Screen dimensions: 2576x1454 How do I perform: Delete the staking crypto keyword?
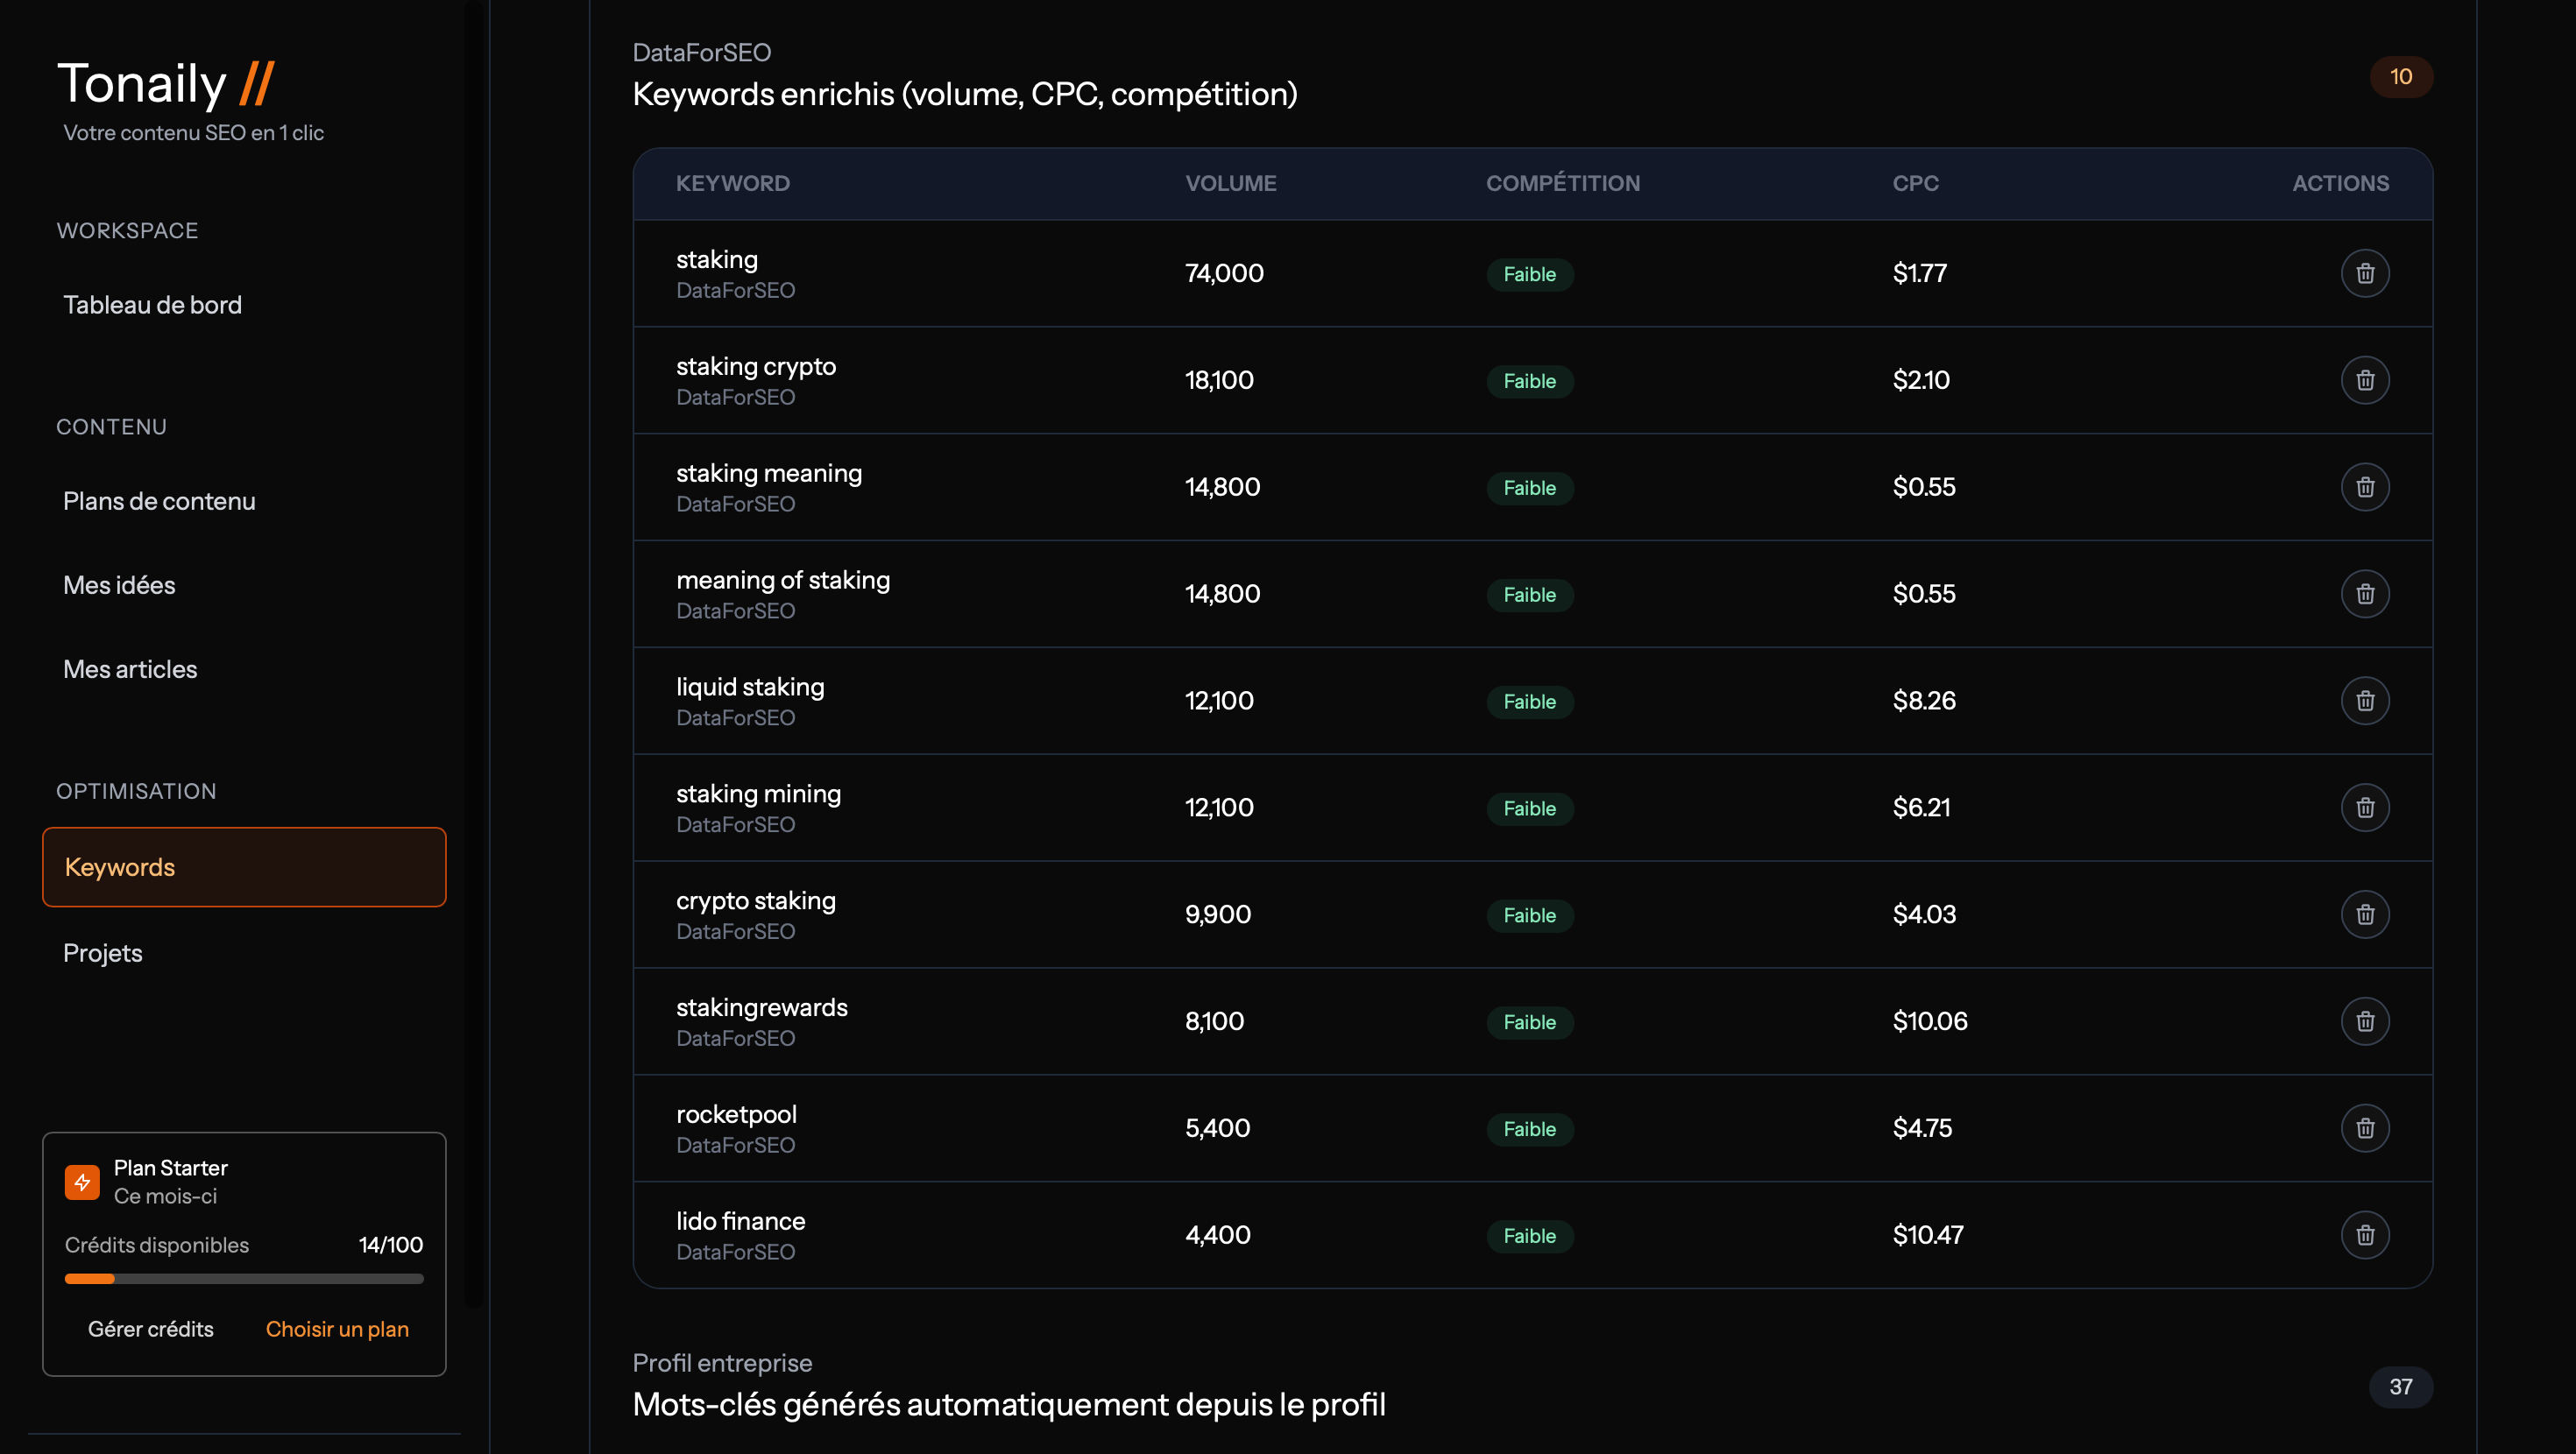click(x=2364, y=380)
